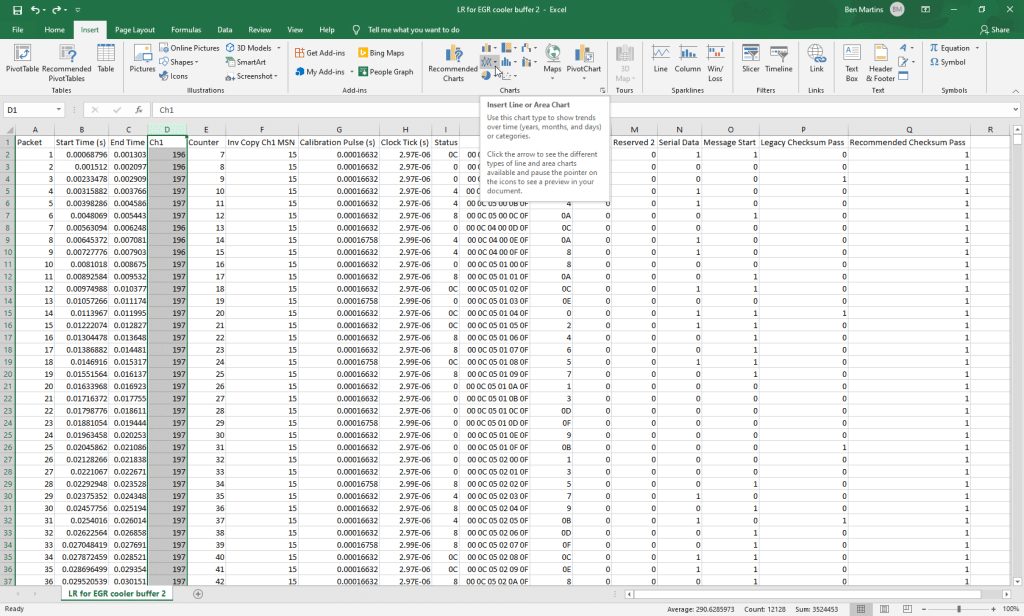Launch Bing Maps add-in

pos(381,53)
